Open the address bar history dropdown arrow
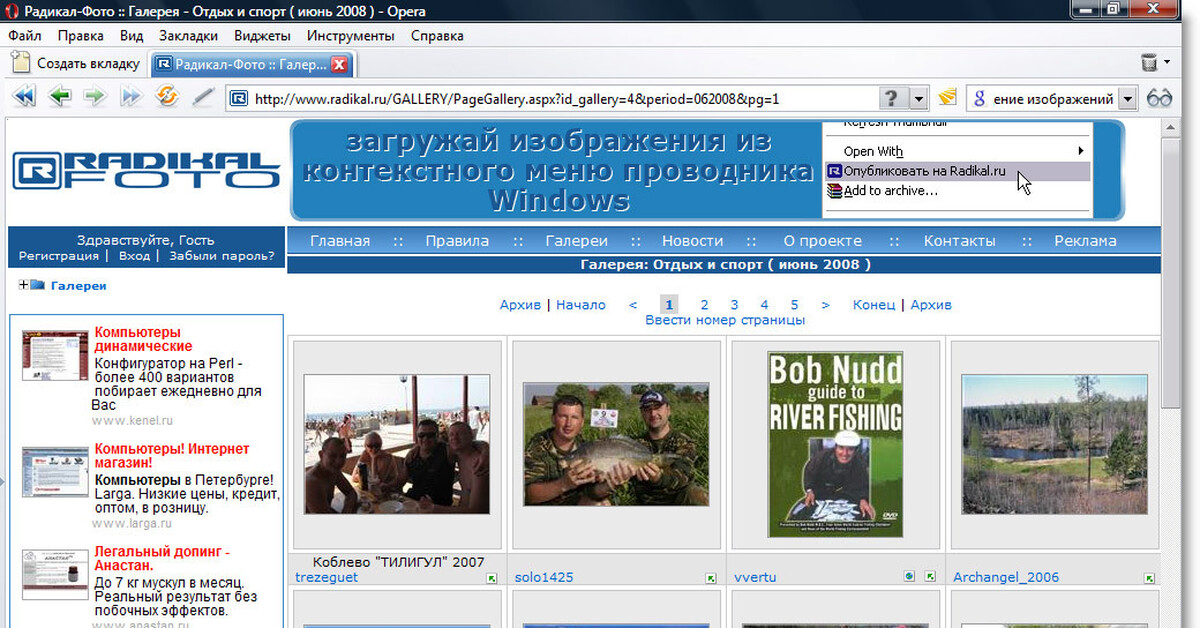Screen dimensions: 1200x628 click(919, 98)
